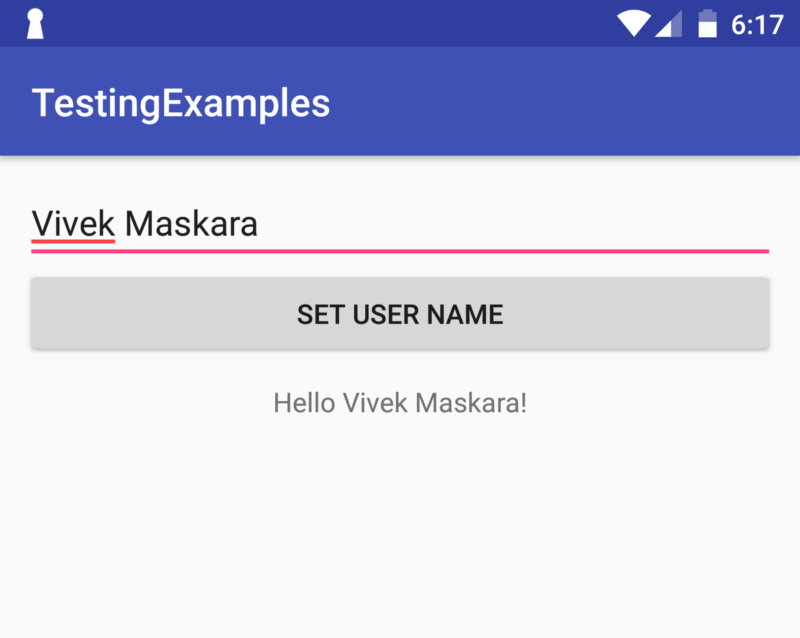The height and width of the screenshot is (638, 800).
Task: Click the word Hello in the greeting
Action: tap(305, 403)
